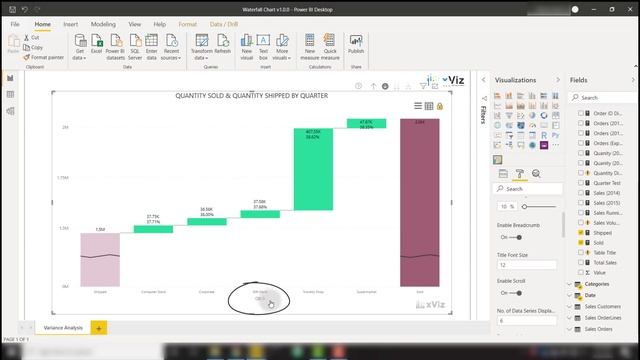Click the drill up arrow icon

coord(373,86)
